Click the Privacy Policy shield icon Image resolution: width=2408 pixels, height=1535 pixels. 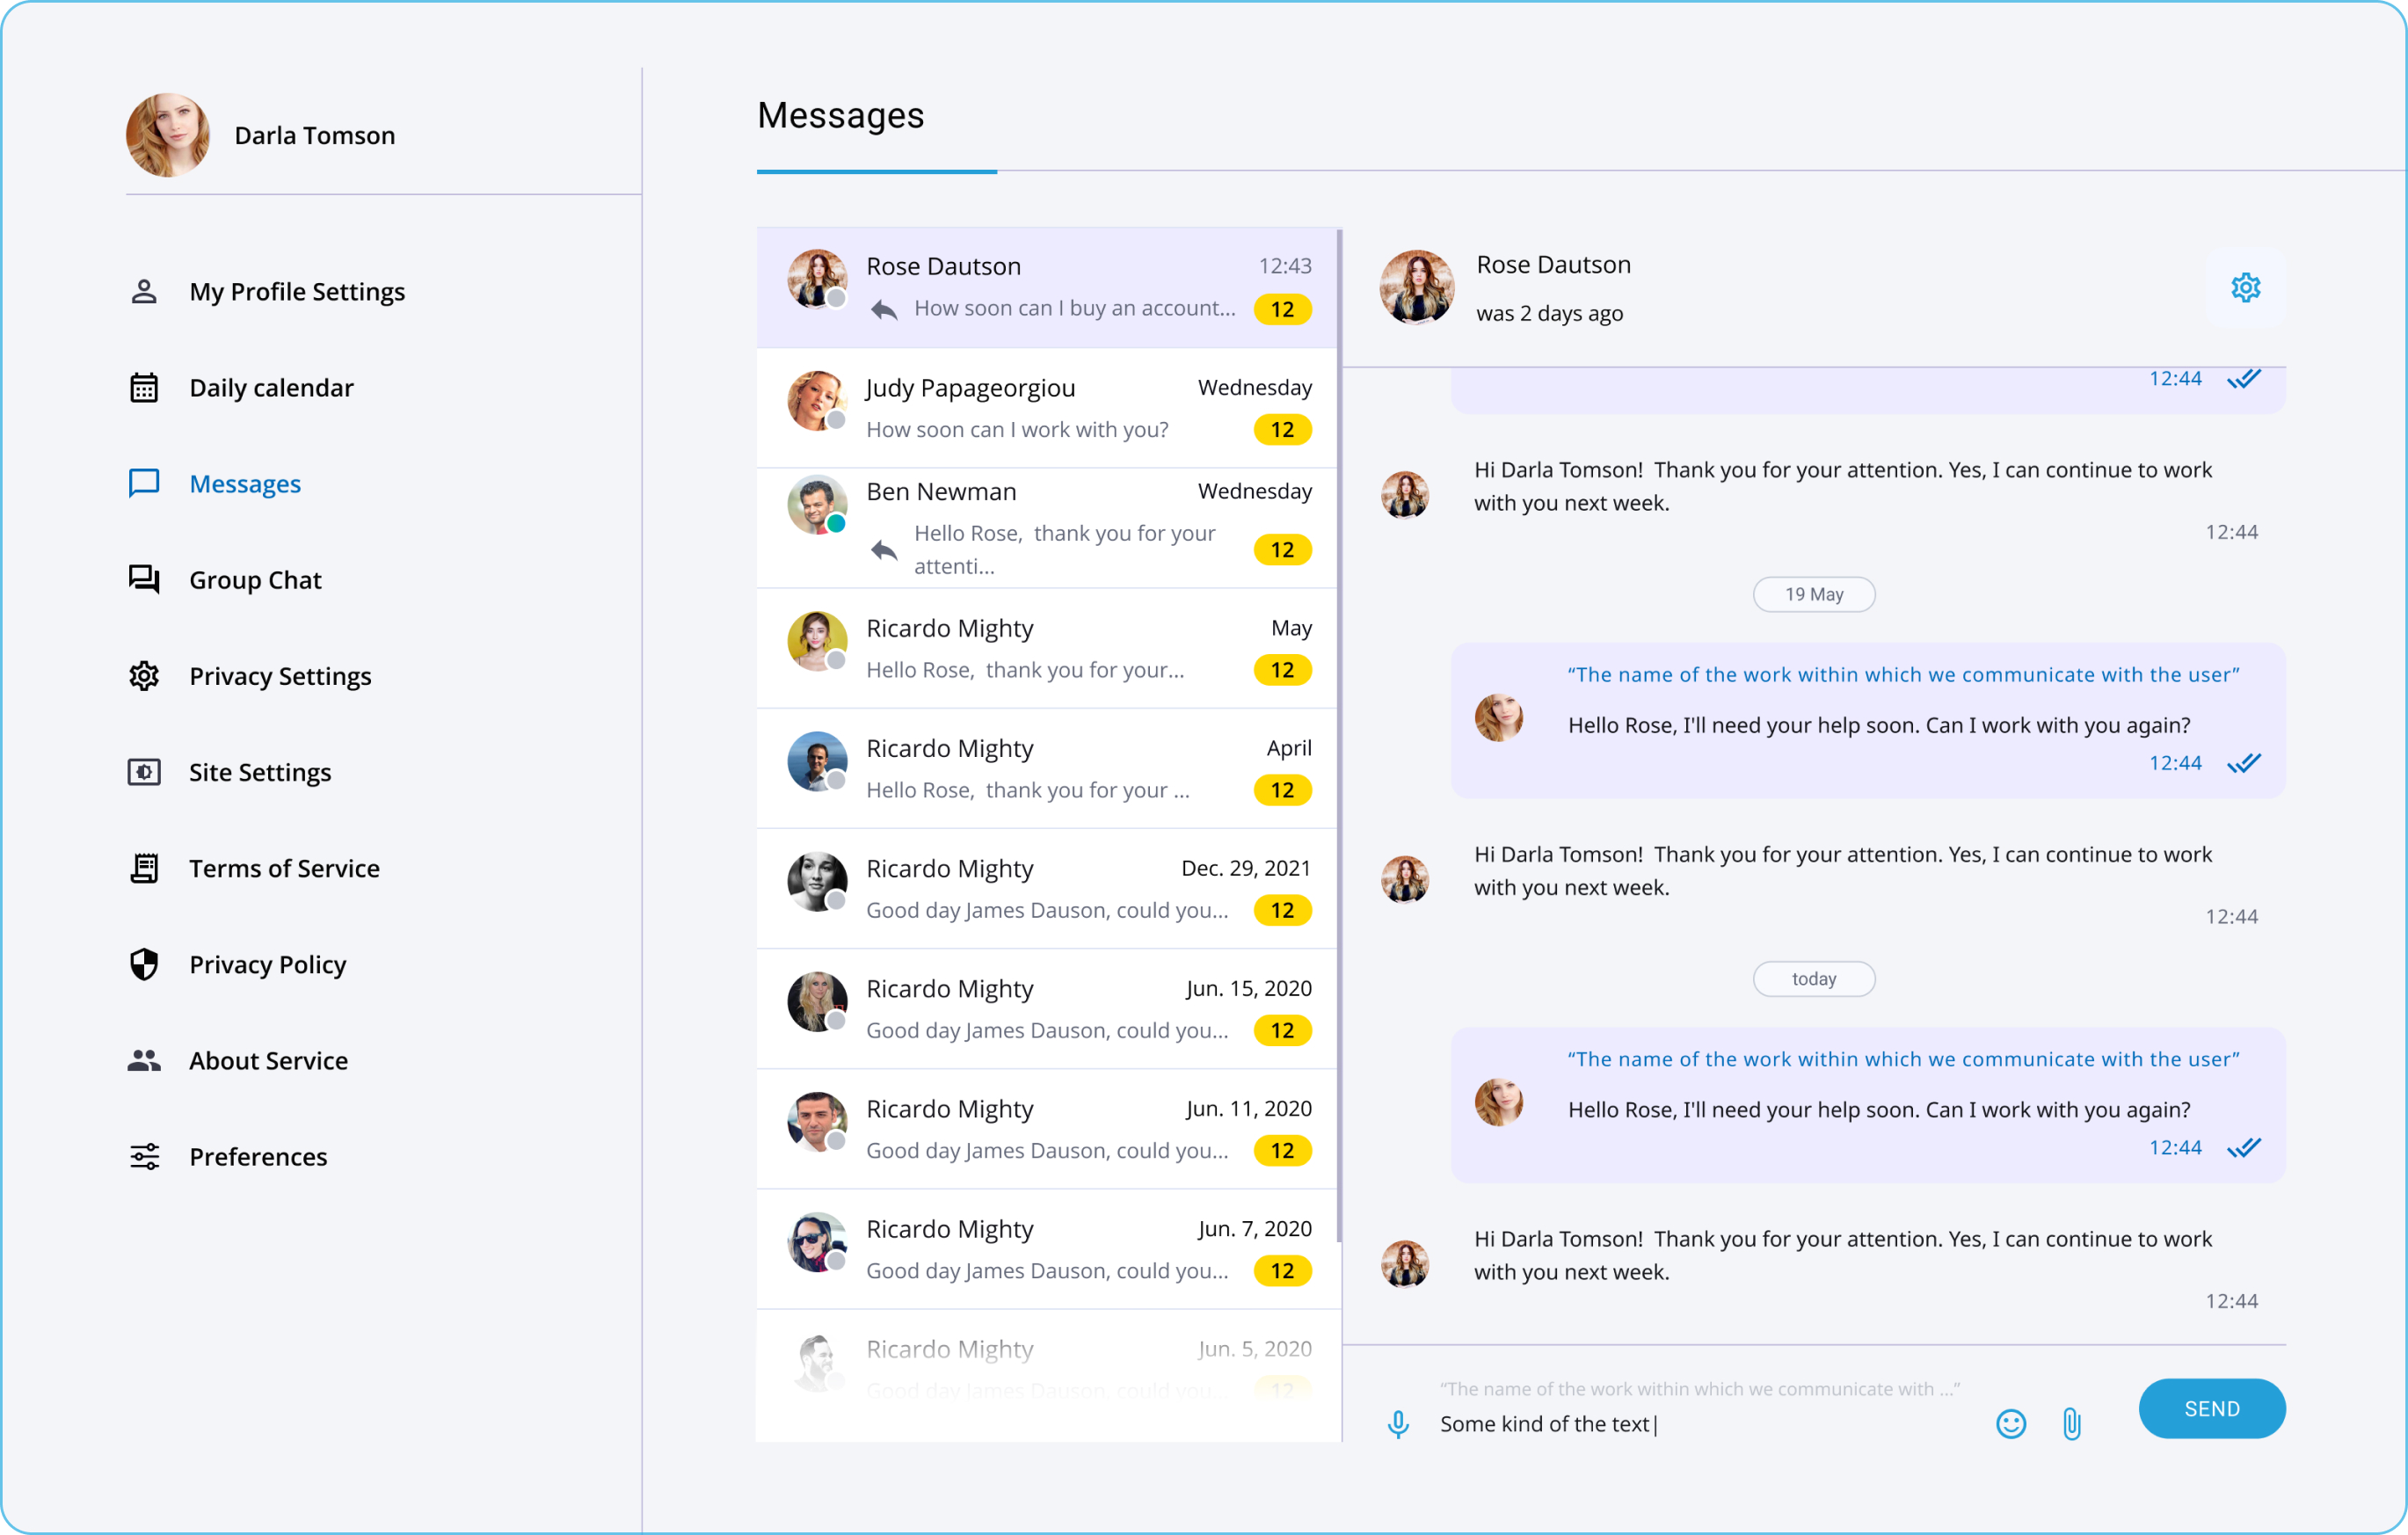144,964
